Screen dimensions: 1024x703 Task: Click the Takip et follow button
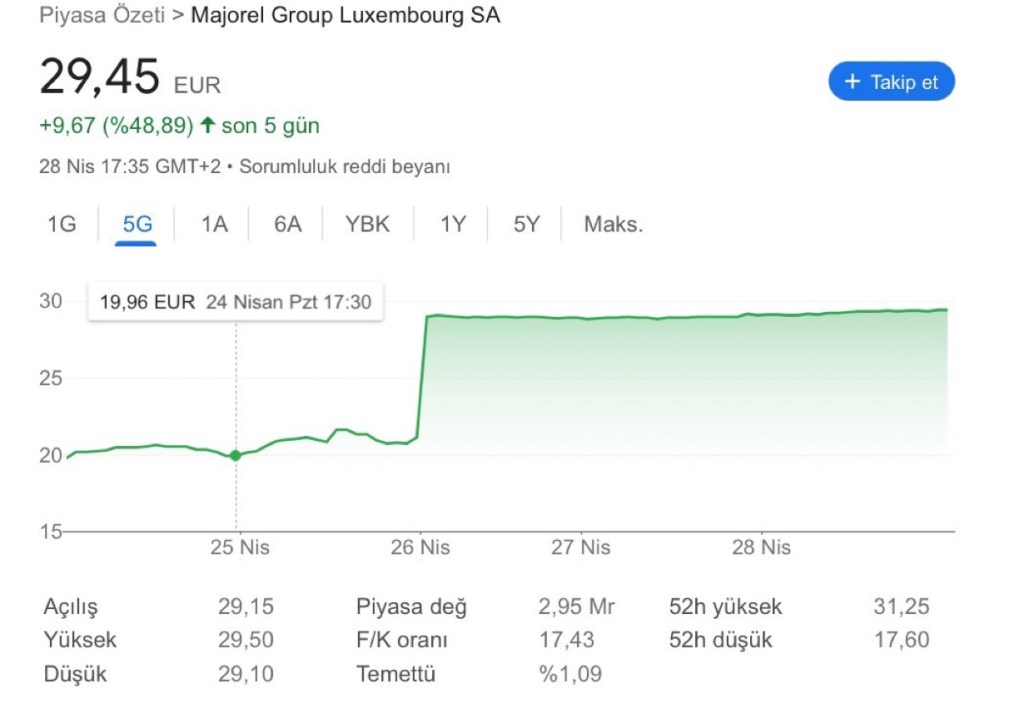(x=891, y=82)
